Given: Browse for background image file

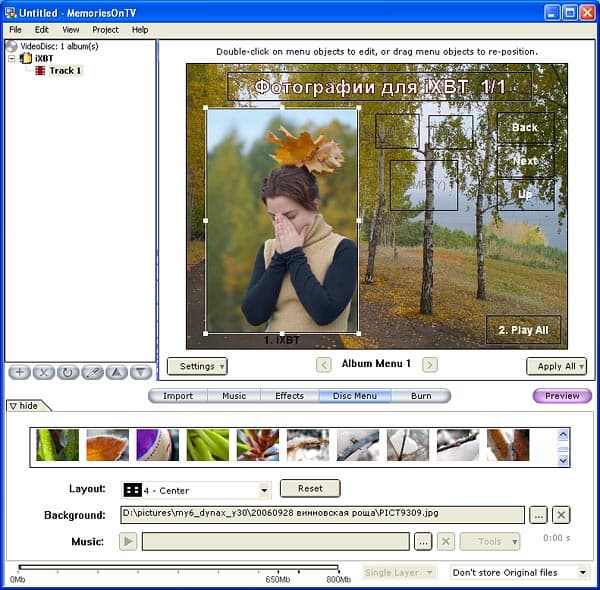Looking at the screenshot, I should [x=538, y=515].
